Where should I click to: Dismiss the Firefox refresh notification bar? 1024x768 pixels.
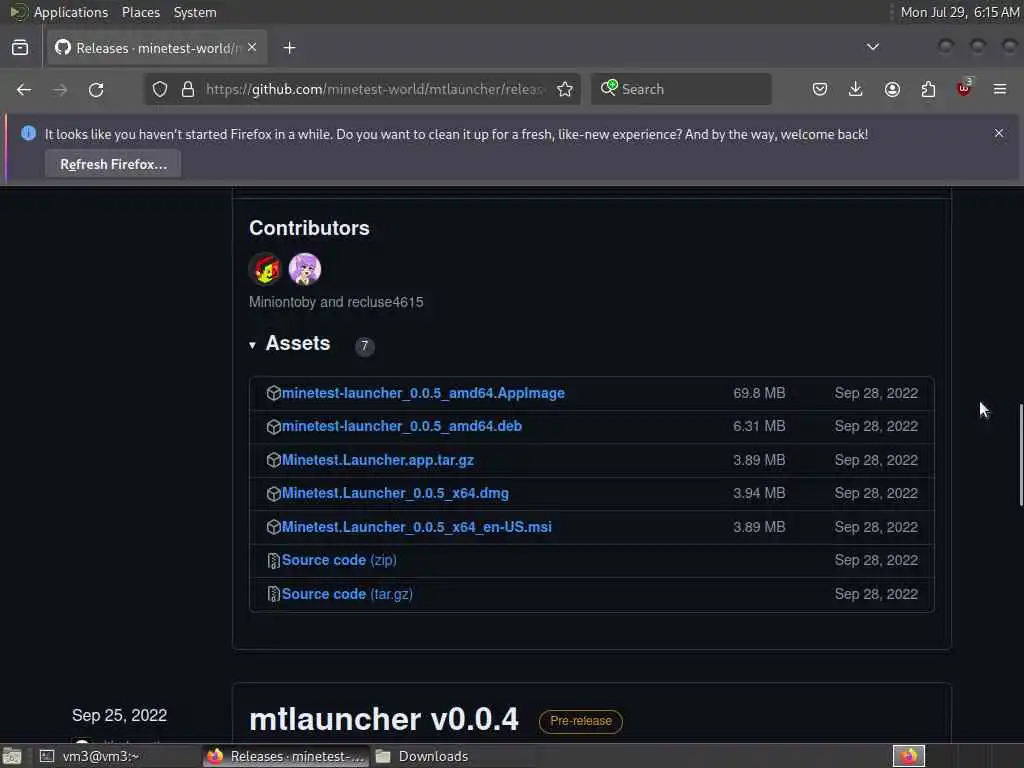click(x=999, y=133)
